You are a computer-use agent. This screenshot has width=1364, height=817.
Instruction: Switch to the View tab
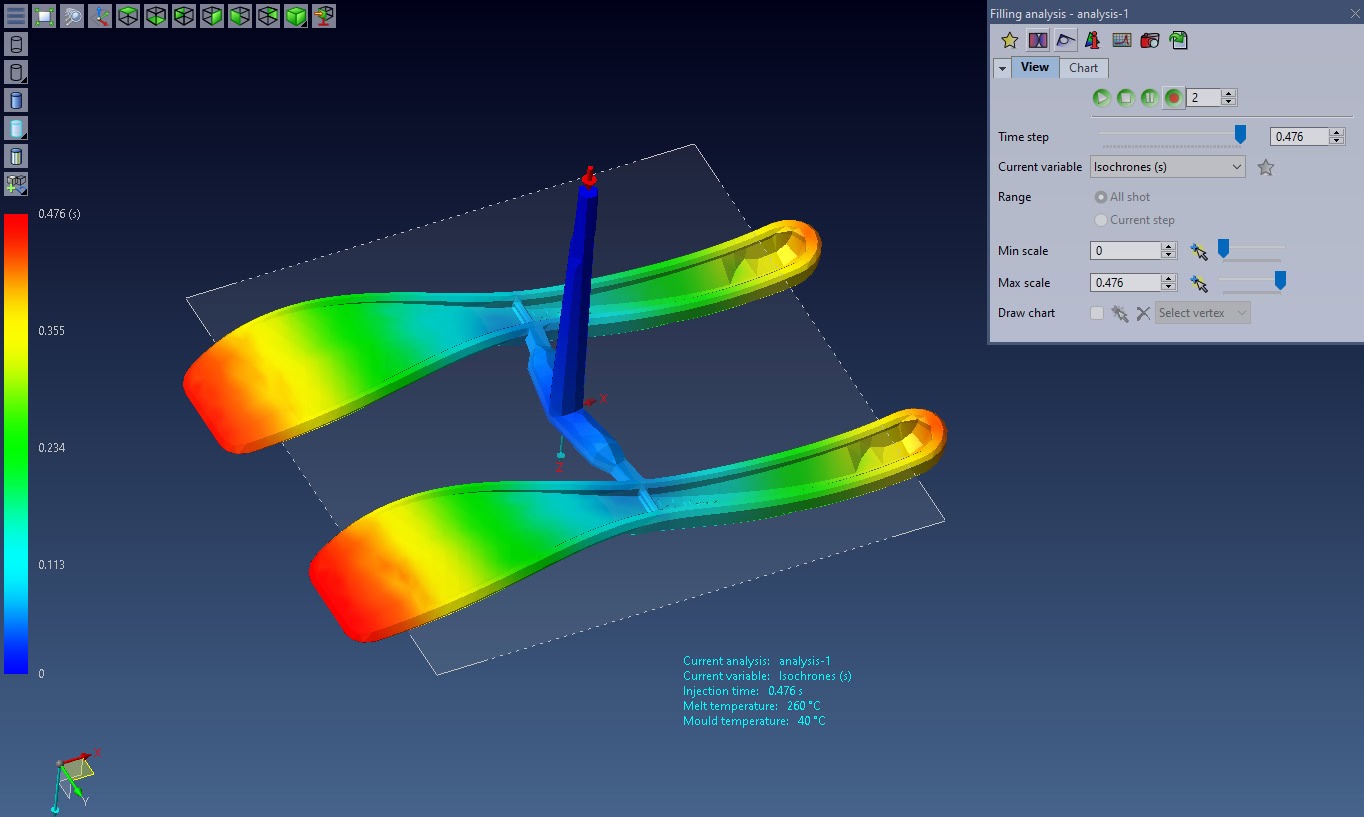point(1035,68)
